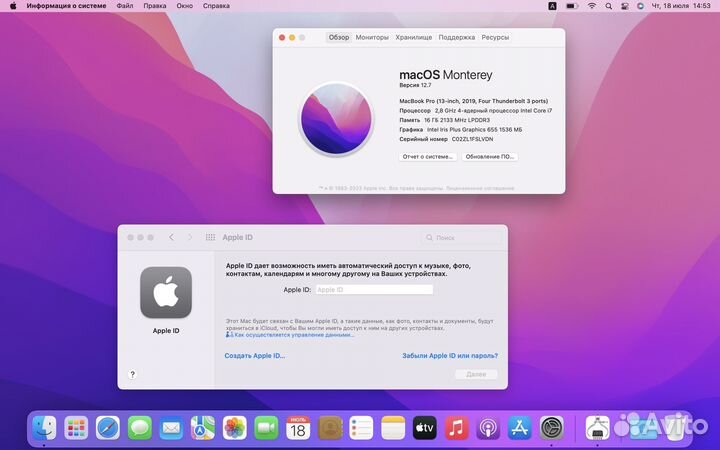Click the Версия 12.7 text
The width and height of the screenshot is (720, 450).
point(415,85)
